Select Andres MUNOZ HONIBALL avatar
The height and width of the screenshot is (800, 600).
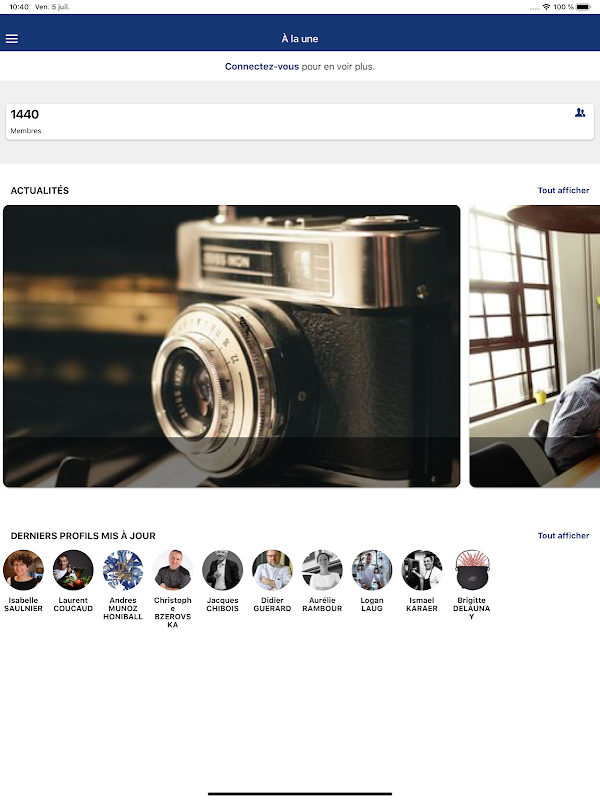(x=123, y=570)
